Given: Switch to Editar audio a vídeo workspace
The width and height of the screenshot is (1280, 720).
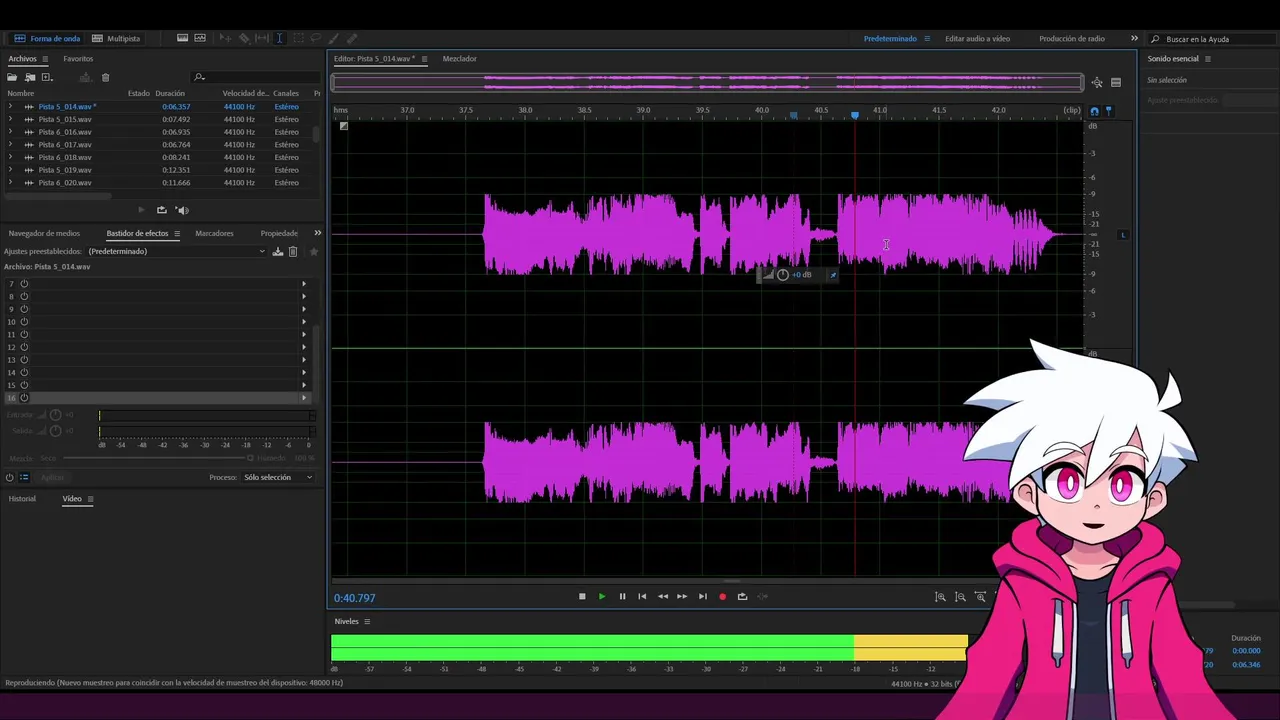Looking at the screenshot, I should (977, 39).
